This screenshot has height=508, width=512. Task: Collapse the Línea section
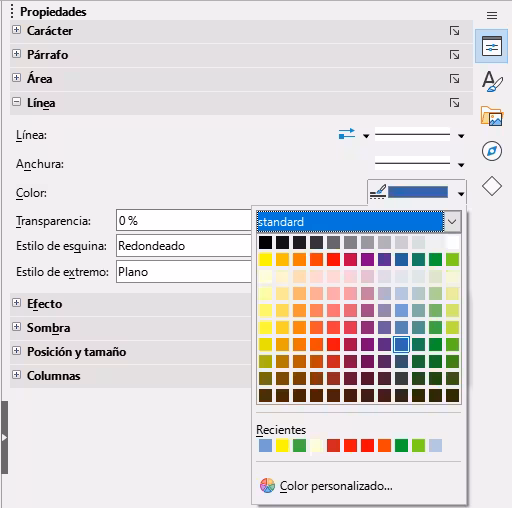tap(16, 102)
